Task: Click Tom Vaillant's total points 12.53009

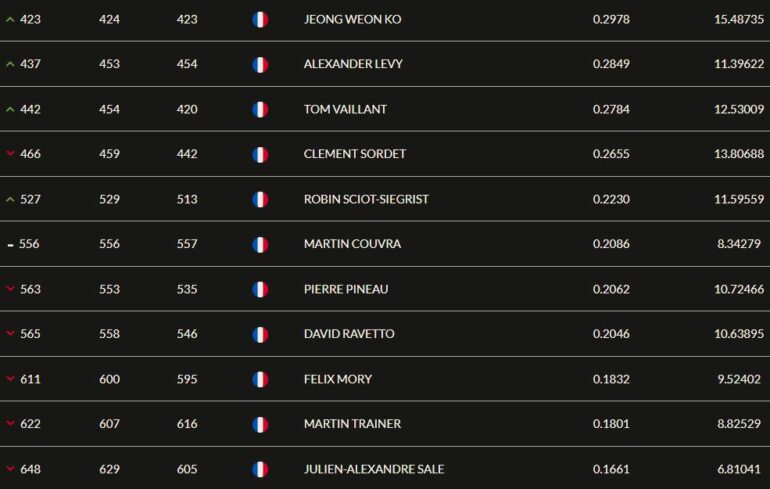Action: pyautogui.click(x=739, y=109)
